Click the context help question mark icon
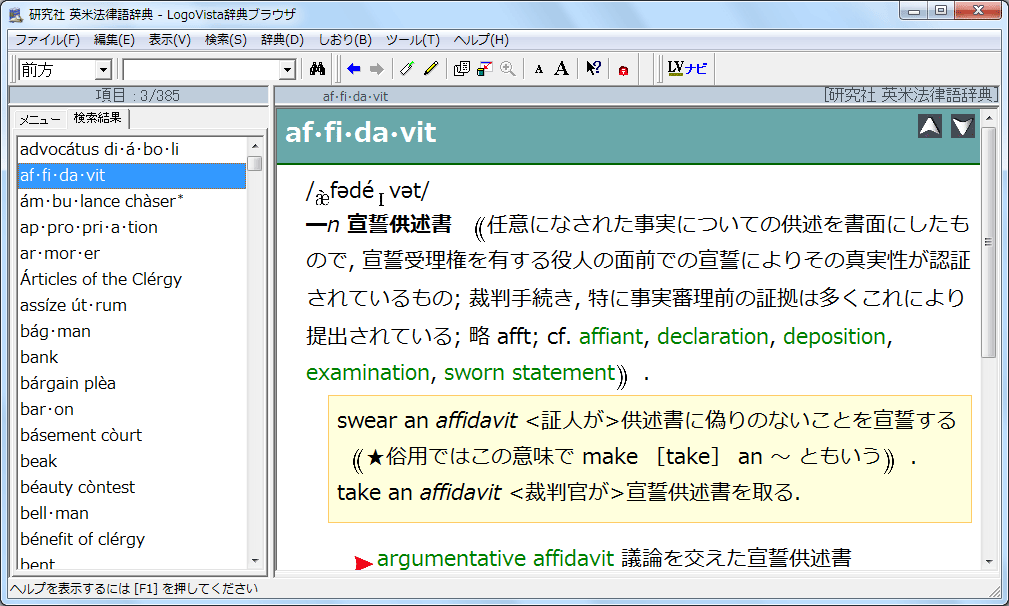Screen dimensions: 1009x606 (x=594, y=69)
